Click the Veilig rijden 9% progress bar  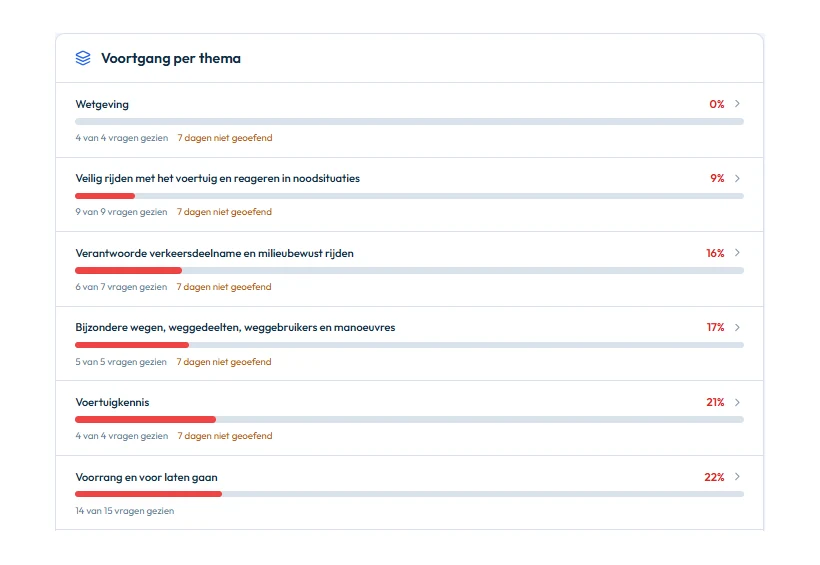[x=409, y=196]
